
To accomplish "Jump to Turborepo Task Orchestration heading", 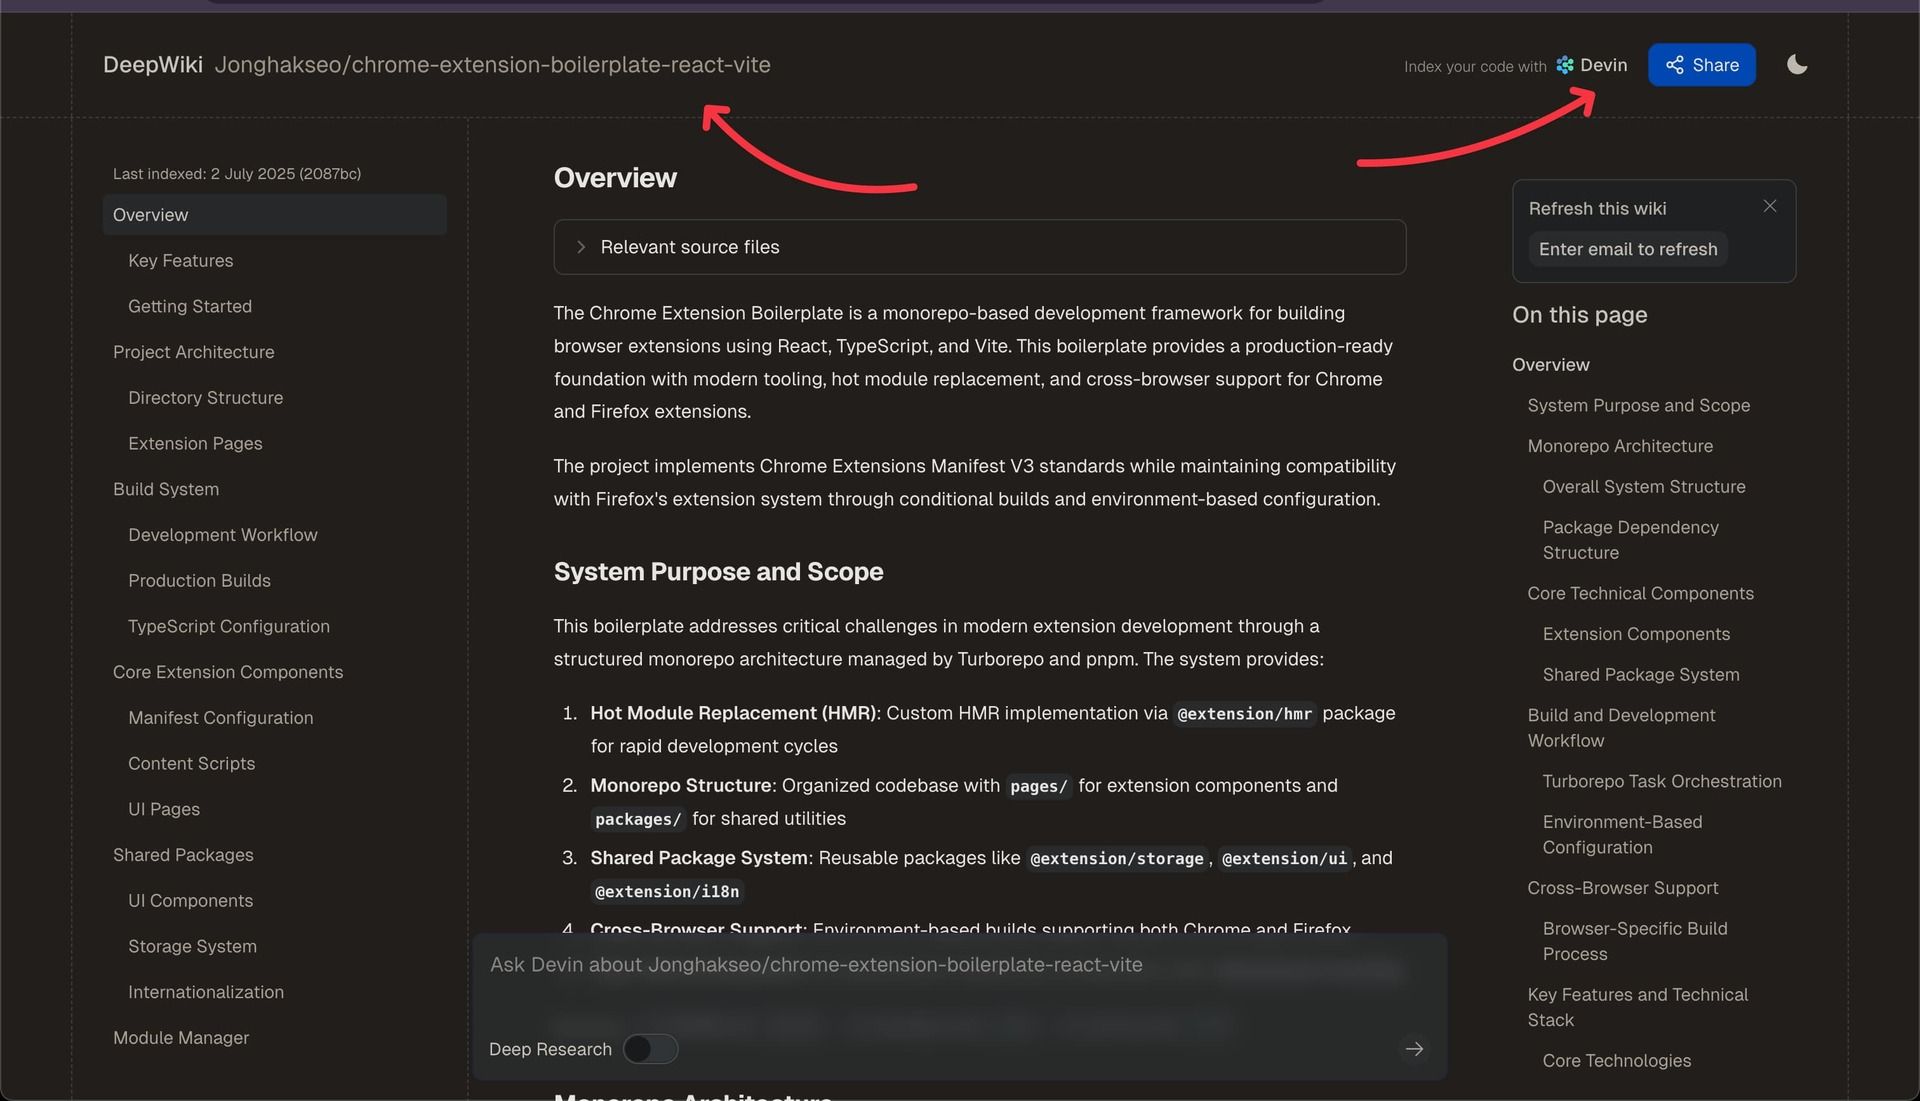I will coord(1661,781).
